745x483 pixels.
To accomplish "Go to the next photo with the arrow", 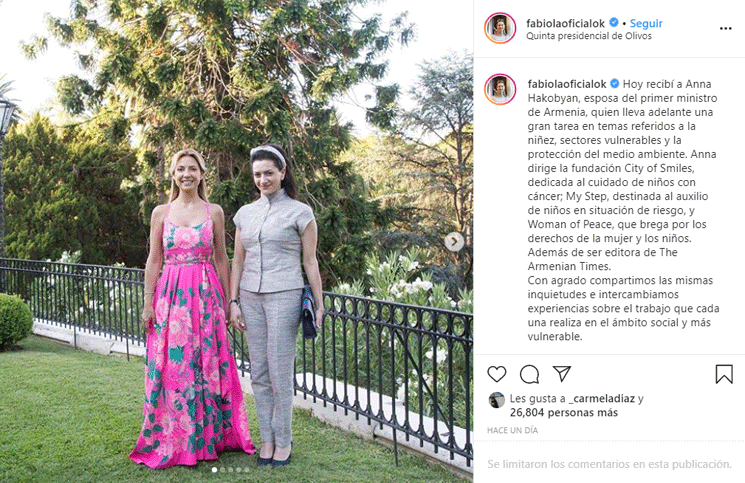I will coord(454,242).
